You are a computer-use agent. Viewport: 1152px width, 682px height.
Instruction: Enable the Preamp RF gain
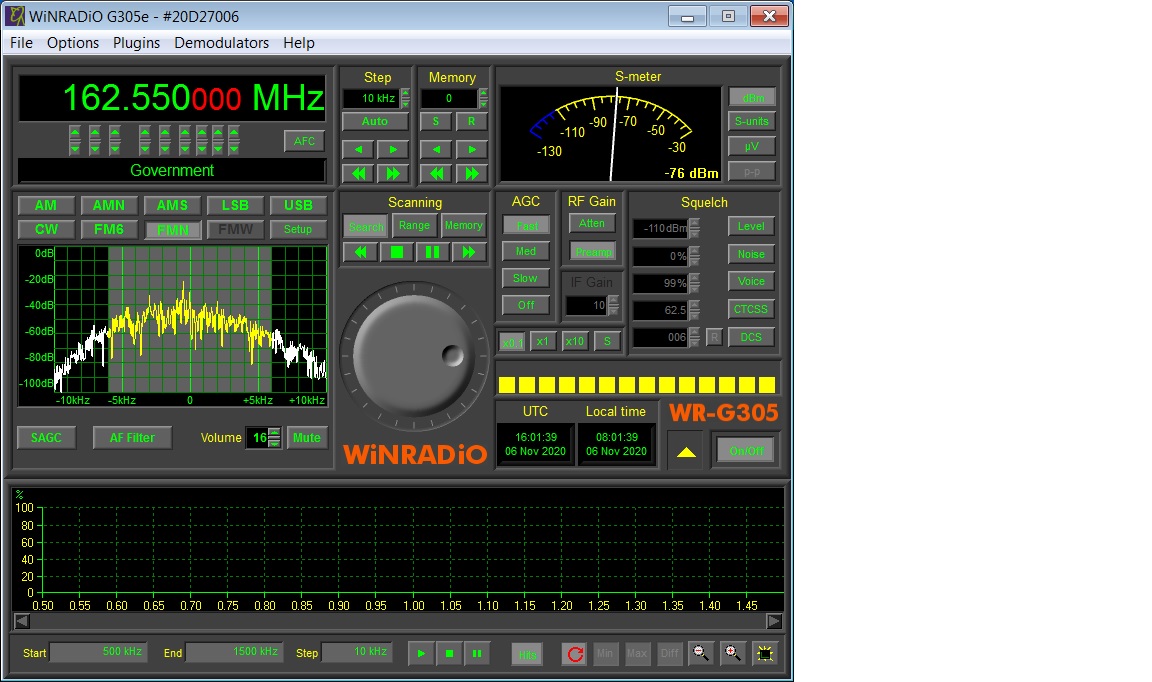pyautogui.click(x=593, y=251)
